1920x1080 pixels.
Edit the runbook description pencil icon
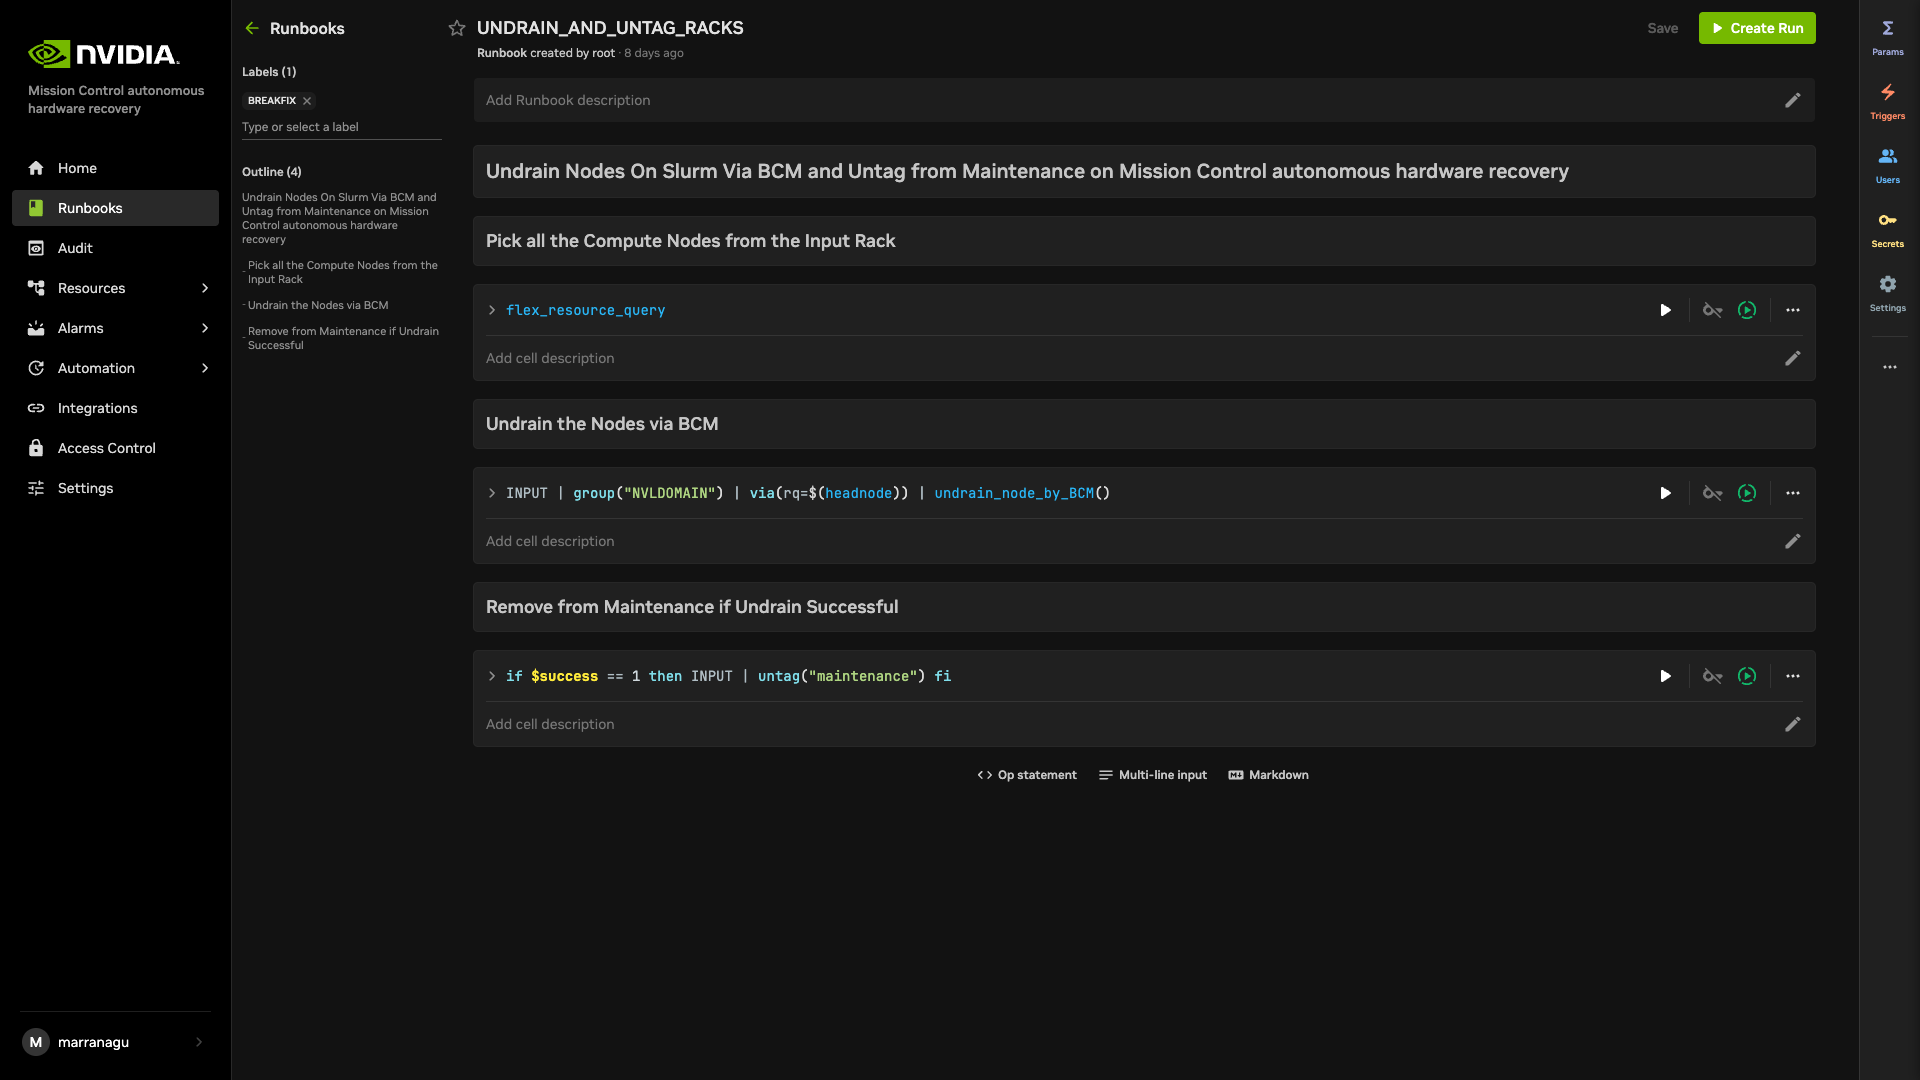pos(1793,100)
